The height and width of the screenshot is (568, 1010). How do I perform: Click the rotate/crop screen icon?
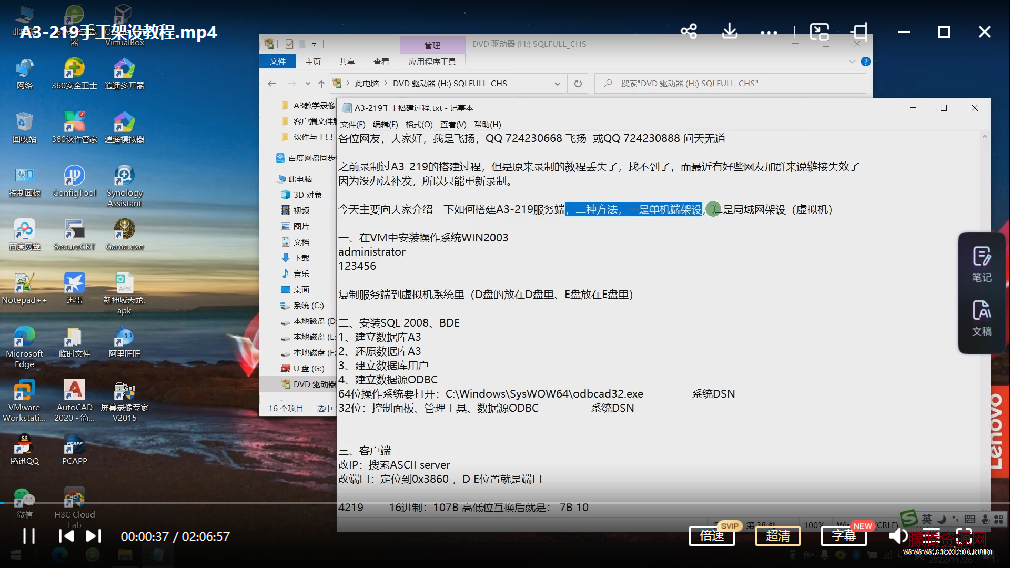click(859, 32)
